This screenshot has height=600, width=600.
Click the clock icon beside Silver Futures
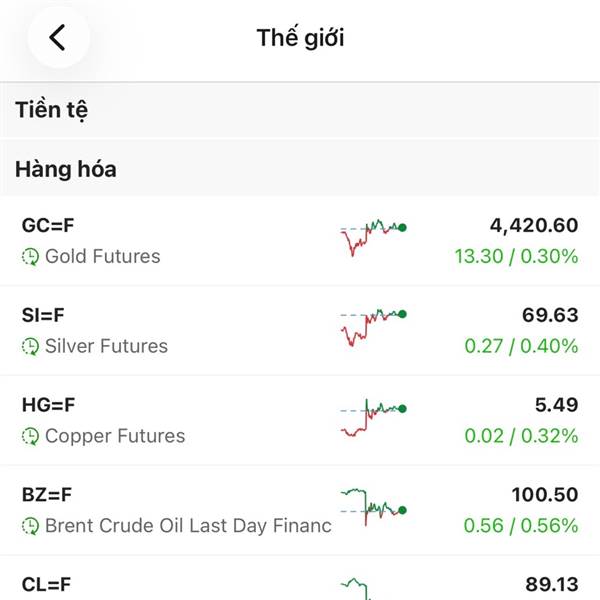30,347
